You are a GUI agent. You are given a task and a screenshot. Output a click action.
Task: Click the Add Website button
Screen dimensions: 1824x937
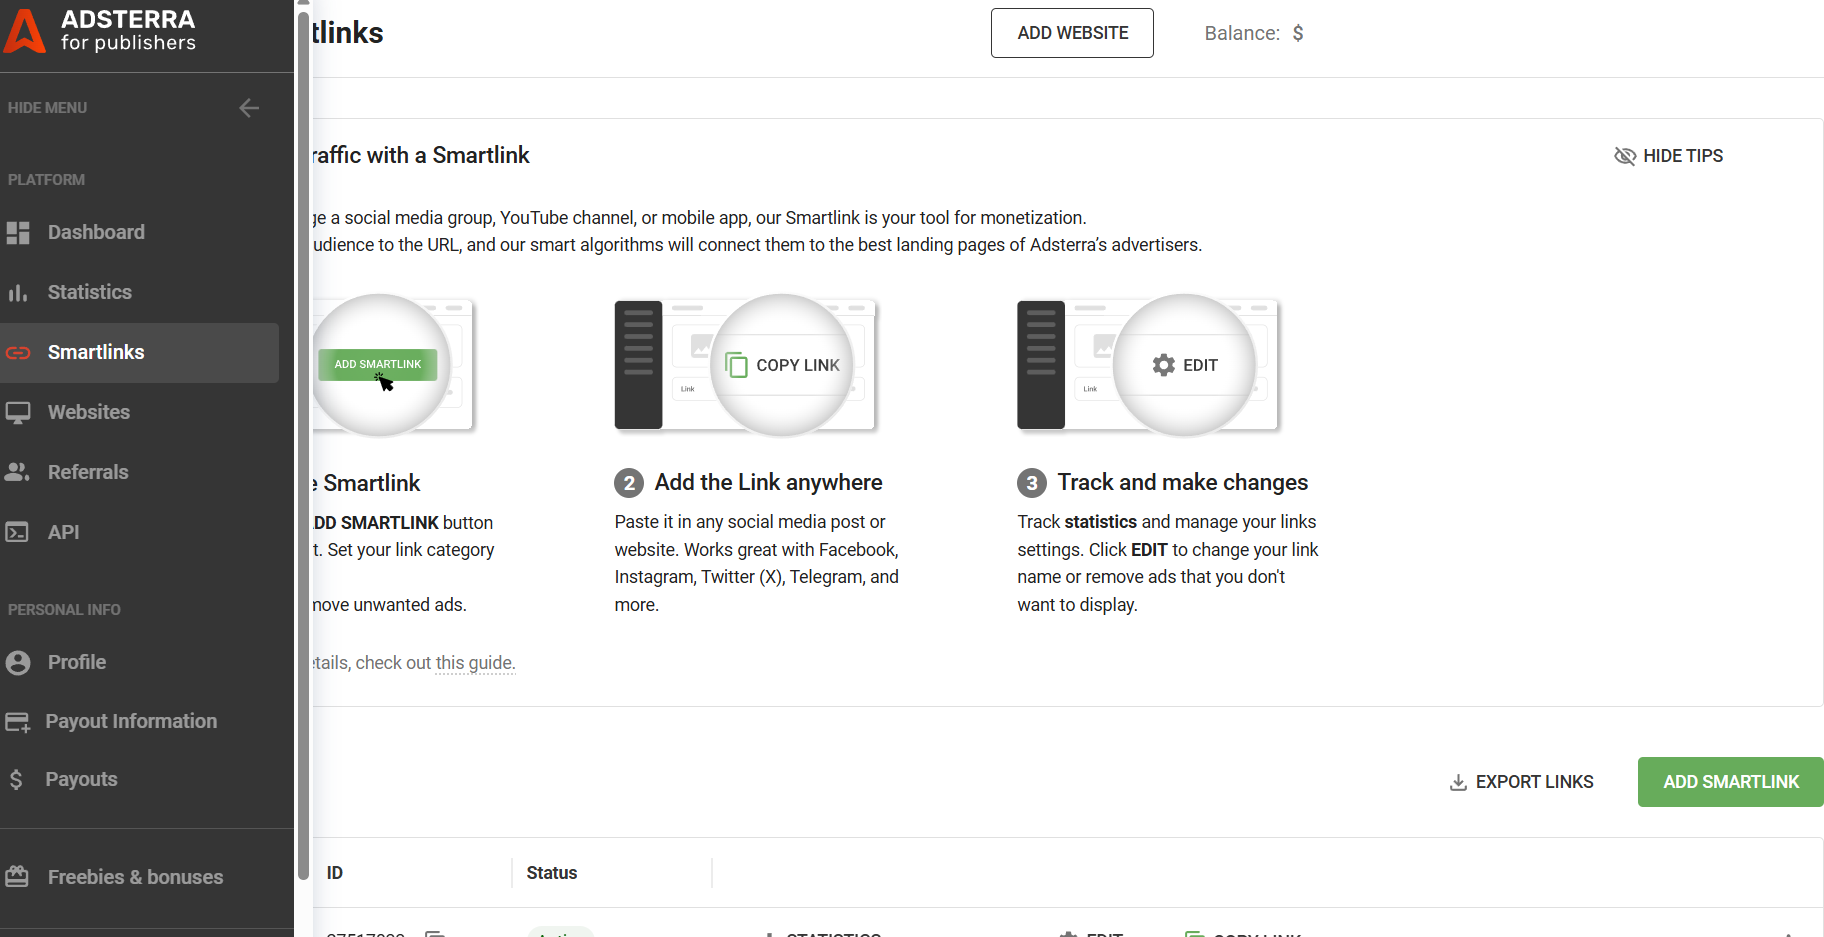pyautogui.click(x=1072, y=33)
